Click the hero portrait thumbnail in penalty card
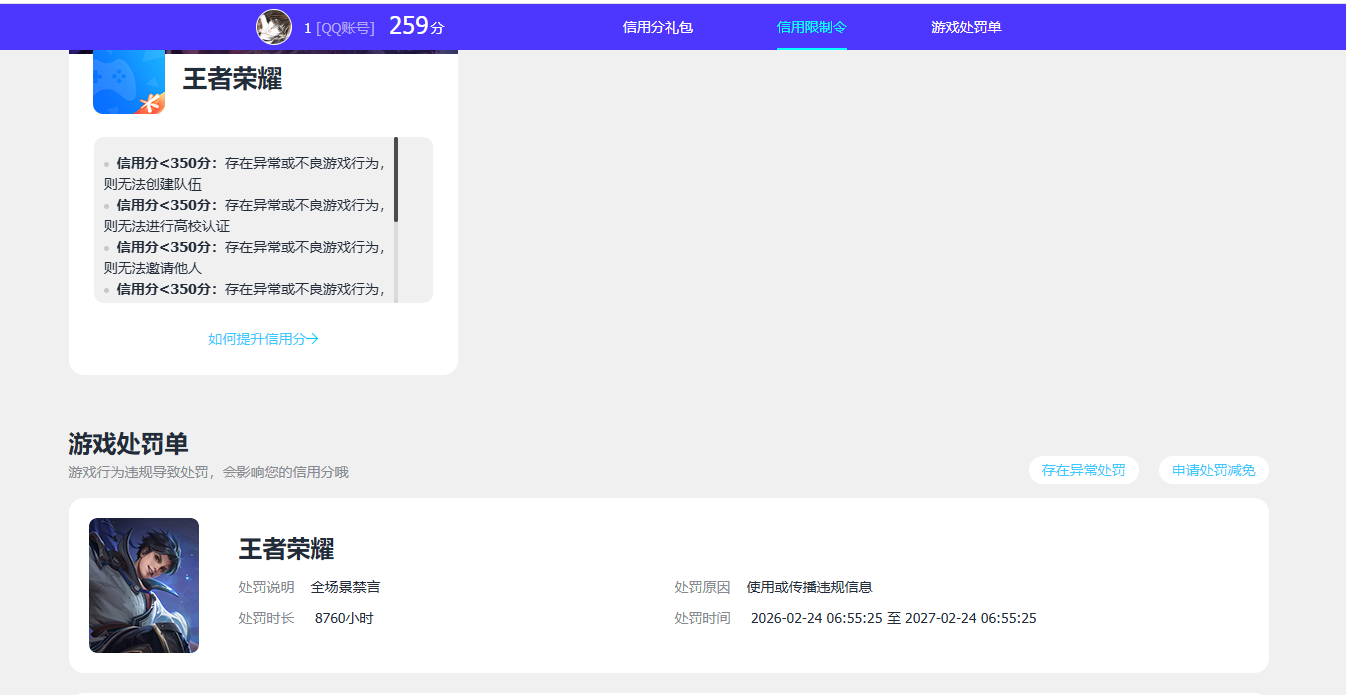The height and width of the screenshot is (695, 1346). [x=144, y=585]
